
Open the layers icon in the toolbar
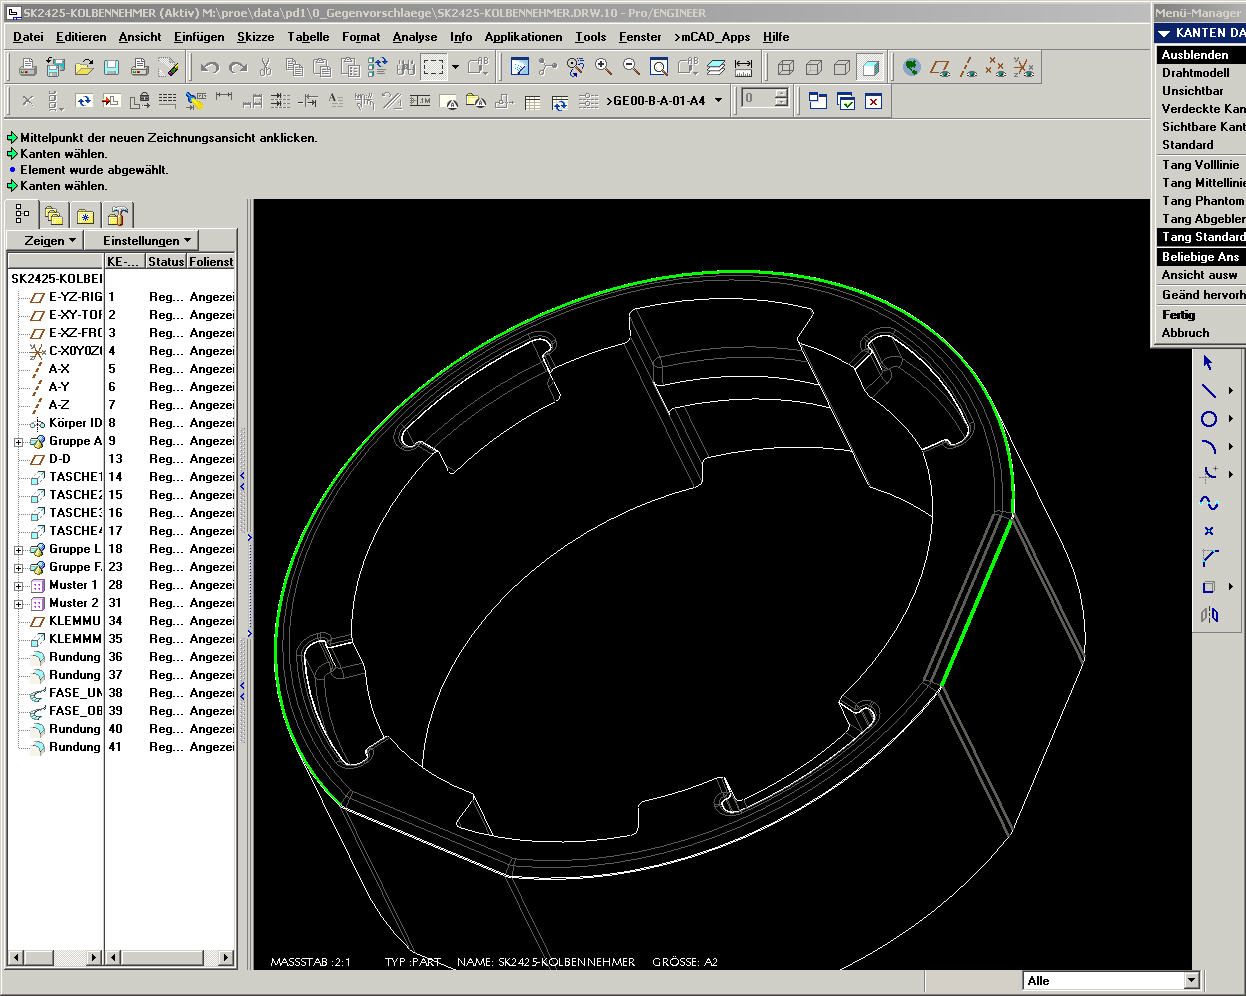[716, 67]
